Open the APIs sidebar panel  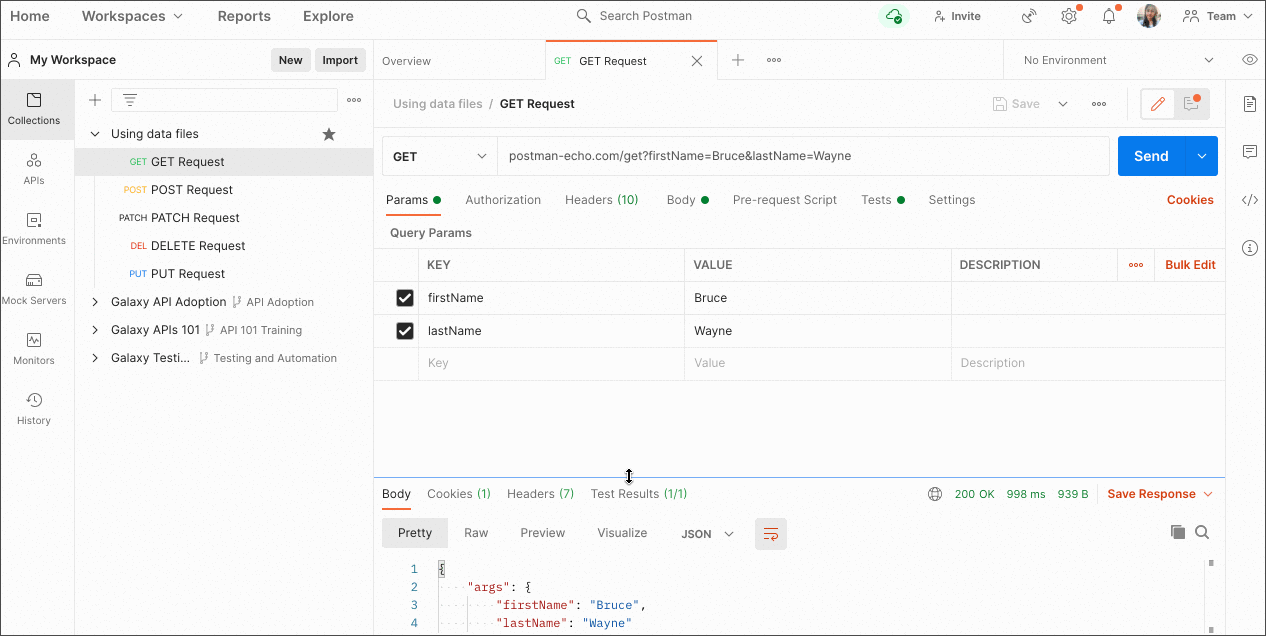[x=34, y=169]
